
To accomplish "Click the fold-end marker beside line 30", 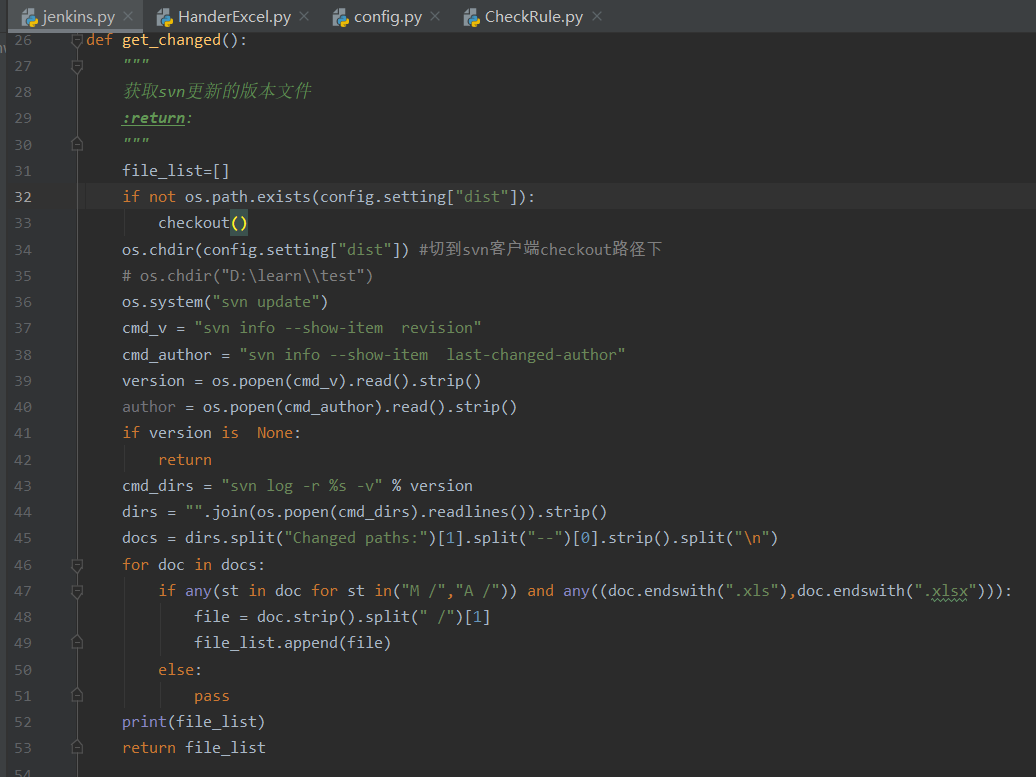I will (x=77, y=144).
